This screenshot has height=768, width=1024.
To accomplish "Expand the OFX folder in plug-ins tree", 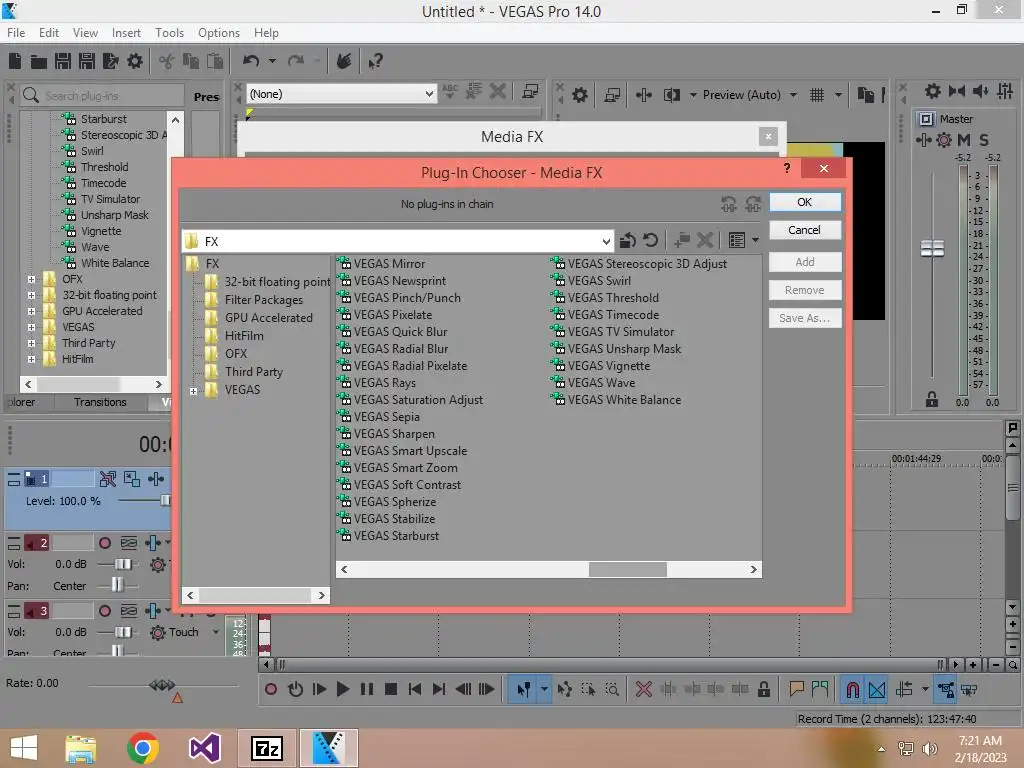I will [x=31, y=279].
